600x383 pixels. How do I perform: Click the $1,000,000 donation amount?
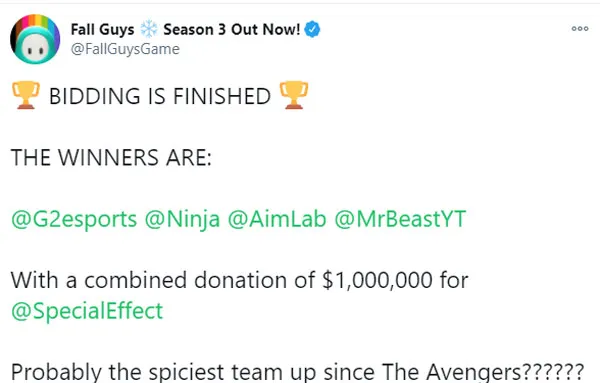coord(377,280)
